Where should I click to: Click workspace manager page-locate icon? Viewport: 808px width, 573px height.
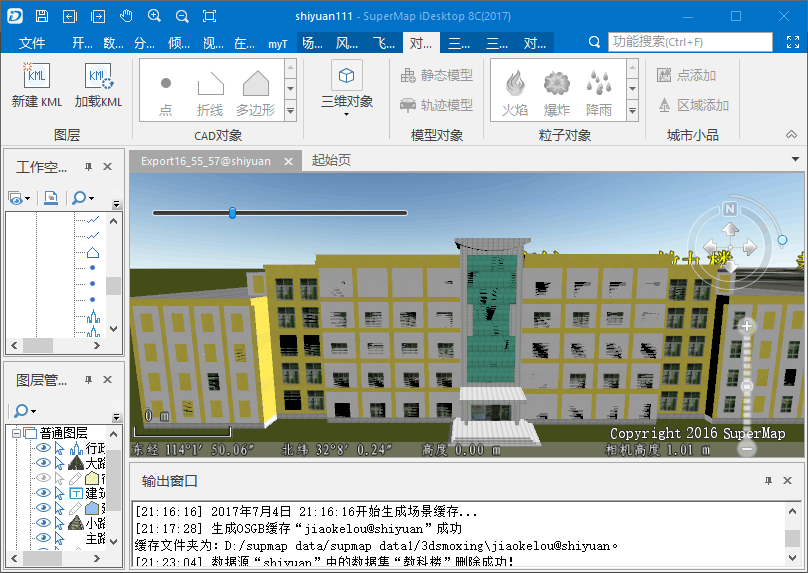pyautogui.click(x=50, y=198)
